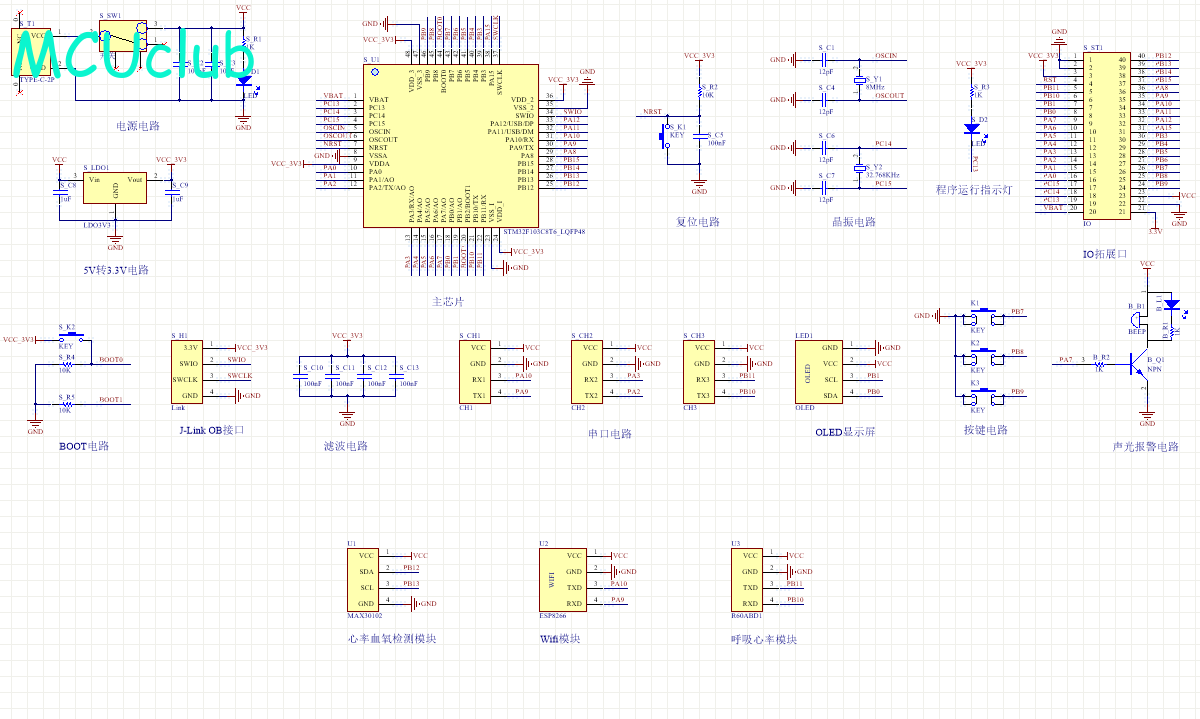This screenshot has width=1200, height=719.
Task: Click the OSCOUT net label near capacitor S_C4
Action: (x=889, y=96)
